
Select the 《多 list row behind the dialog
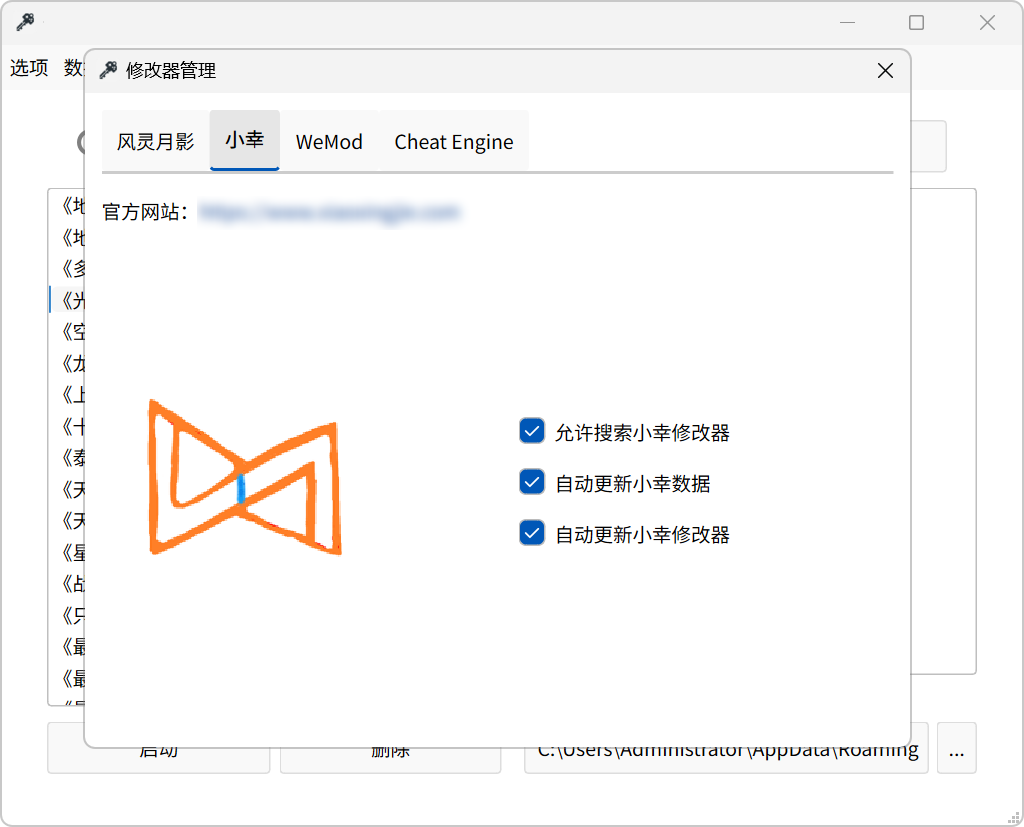point(67,268)
